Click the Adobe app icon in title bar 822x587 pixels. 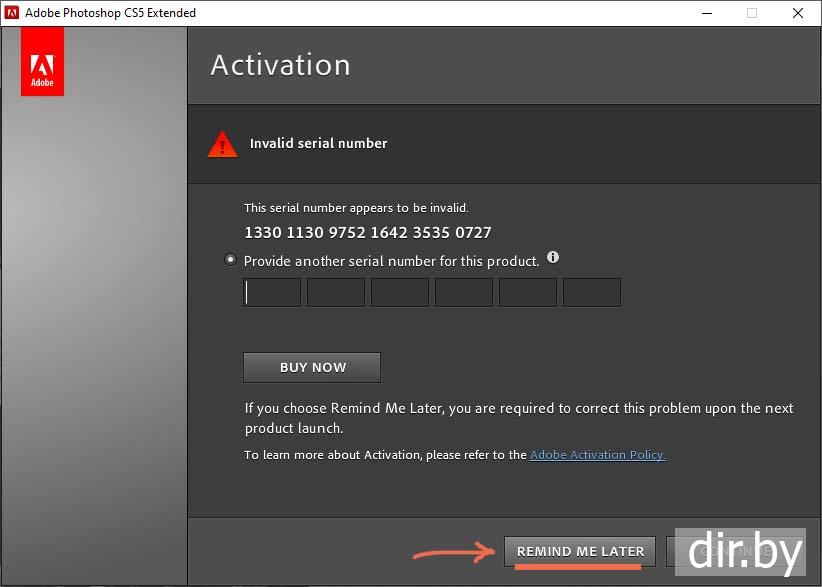(x=13, y=13)
